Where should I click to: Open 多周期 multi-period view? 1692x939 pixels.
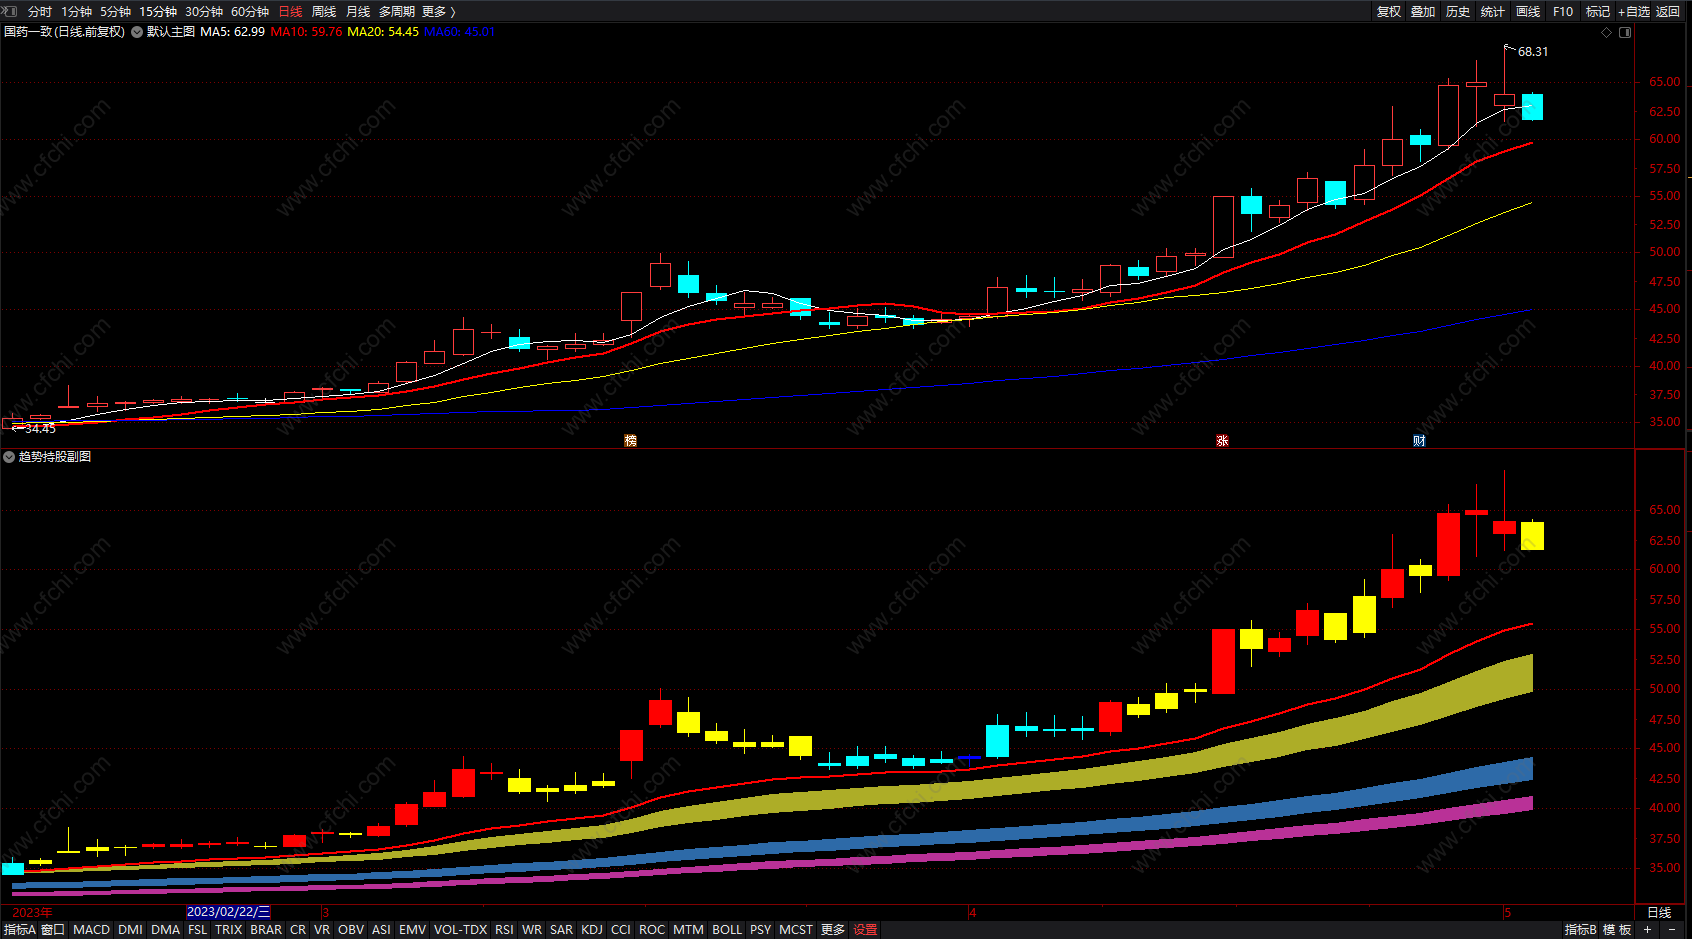(397, 11)
